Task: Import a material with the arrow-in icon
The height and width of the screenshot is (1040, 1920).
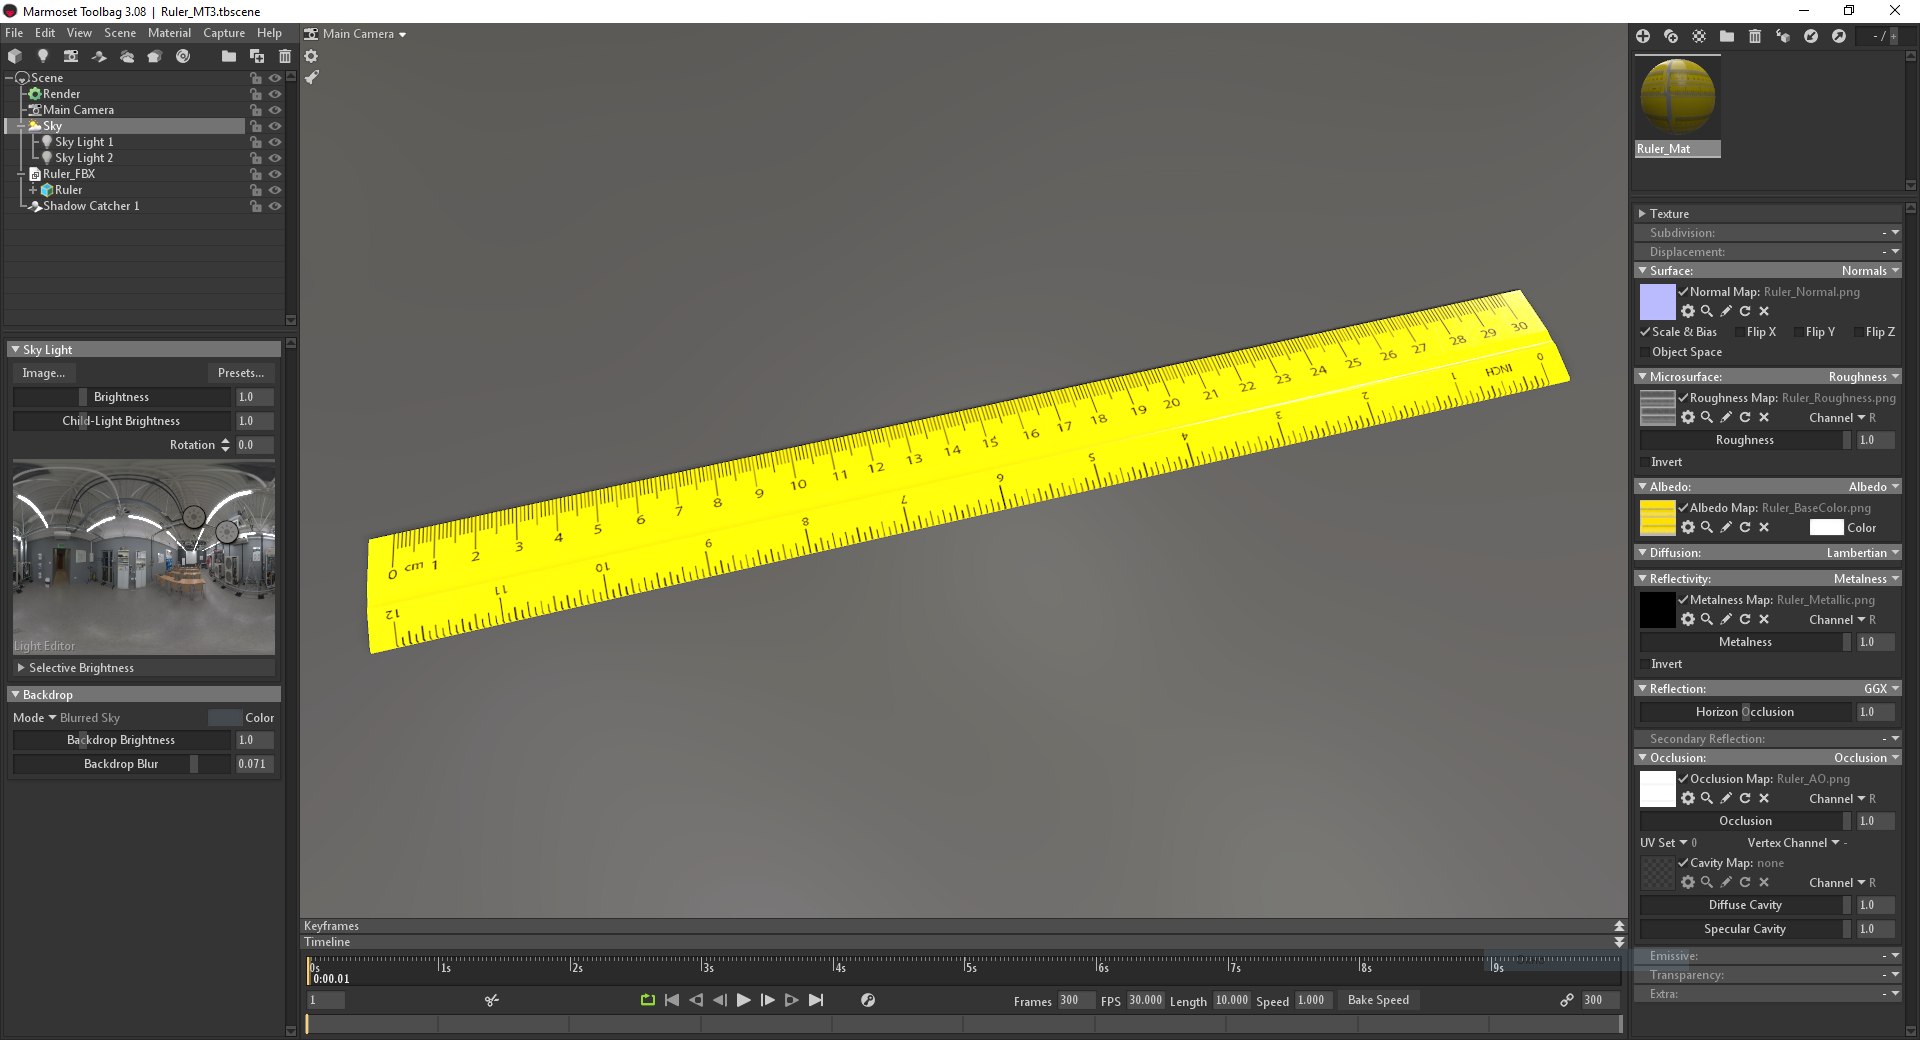Action: (x=1811, y=36)
